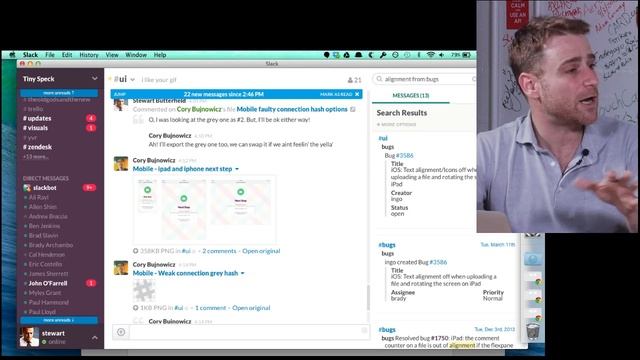Open Mobile - ipad and iphone next step
Viewport: 640px width, 360px height.
click(182, 169)
